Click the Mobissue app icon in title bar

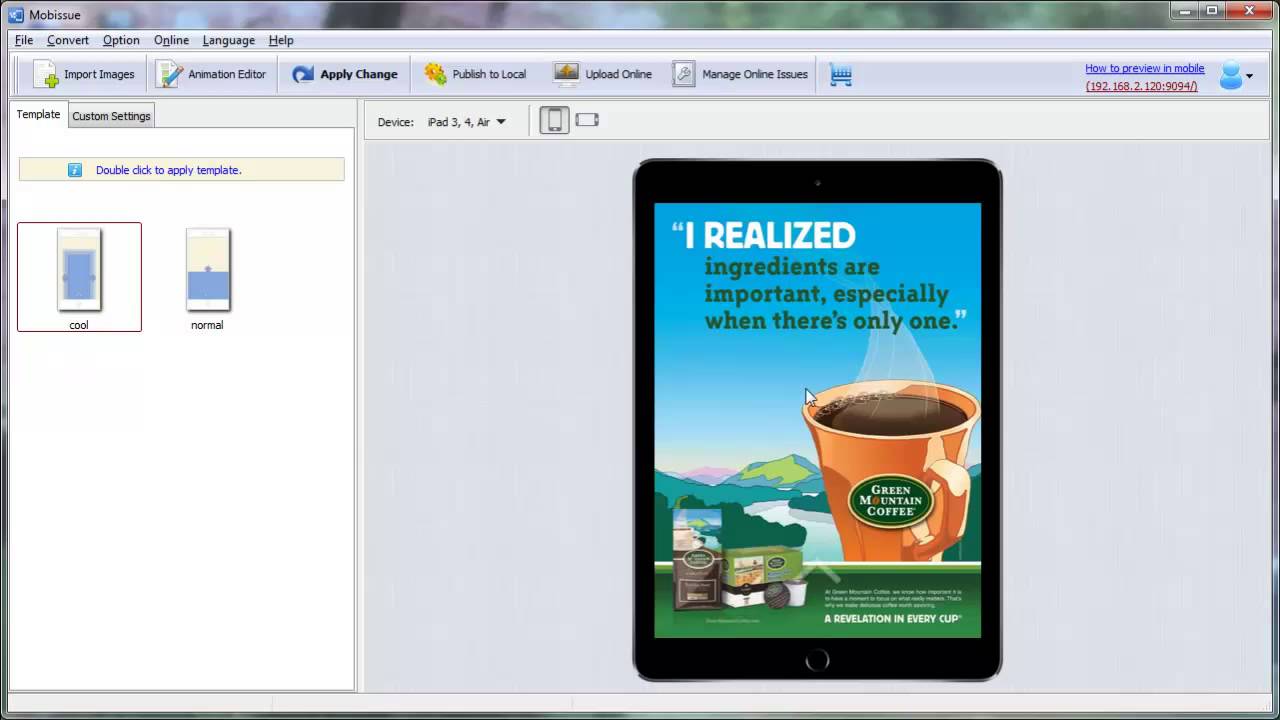pyautogui.click(x=16, y=14)
